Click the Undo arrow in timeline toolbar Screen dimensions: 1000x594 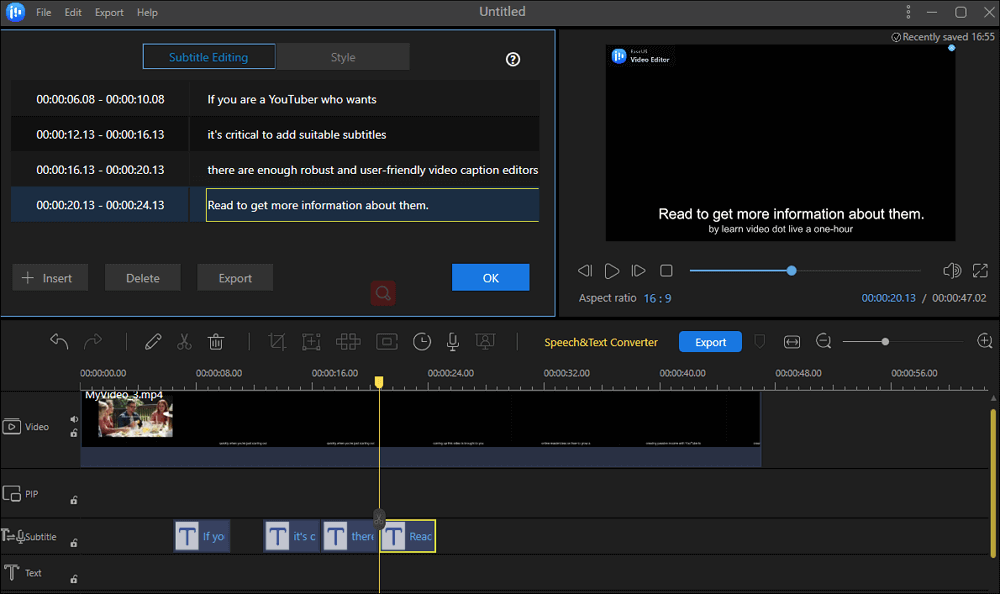click(60, 342)
